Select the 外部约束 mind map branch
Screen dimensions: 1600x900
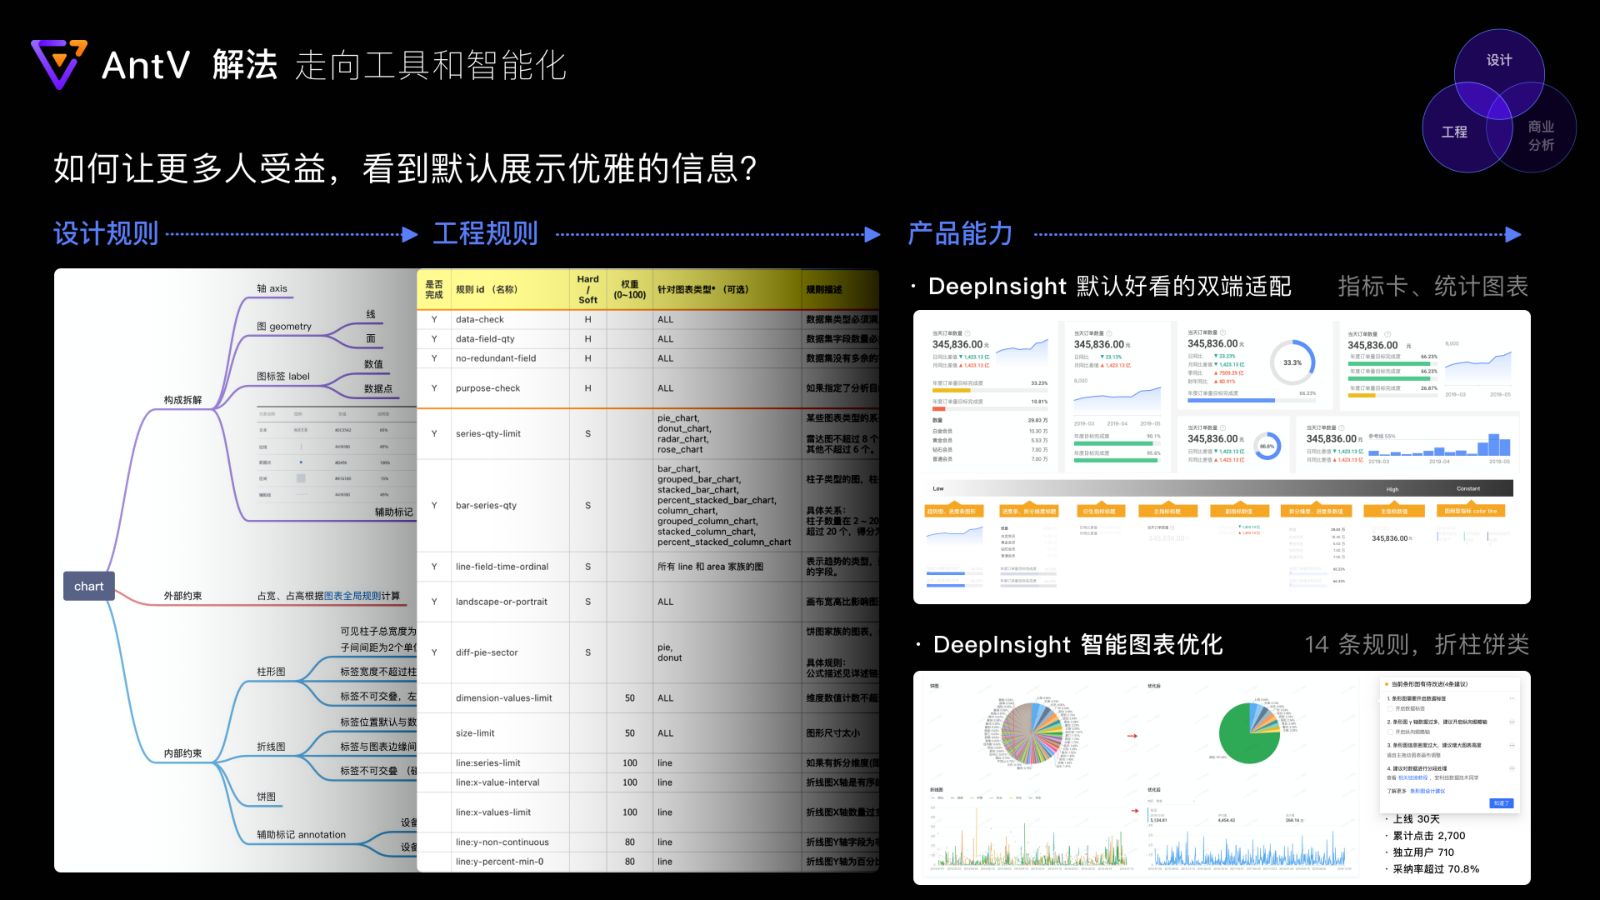(x=183, y=596)
